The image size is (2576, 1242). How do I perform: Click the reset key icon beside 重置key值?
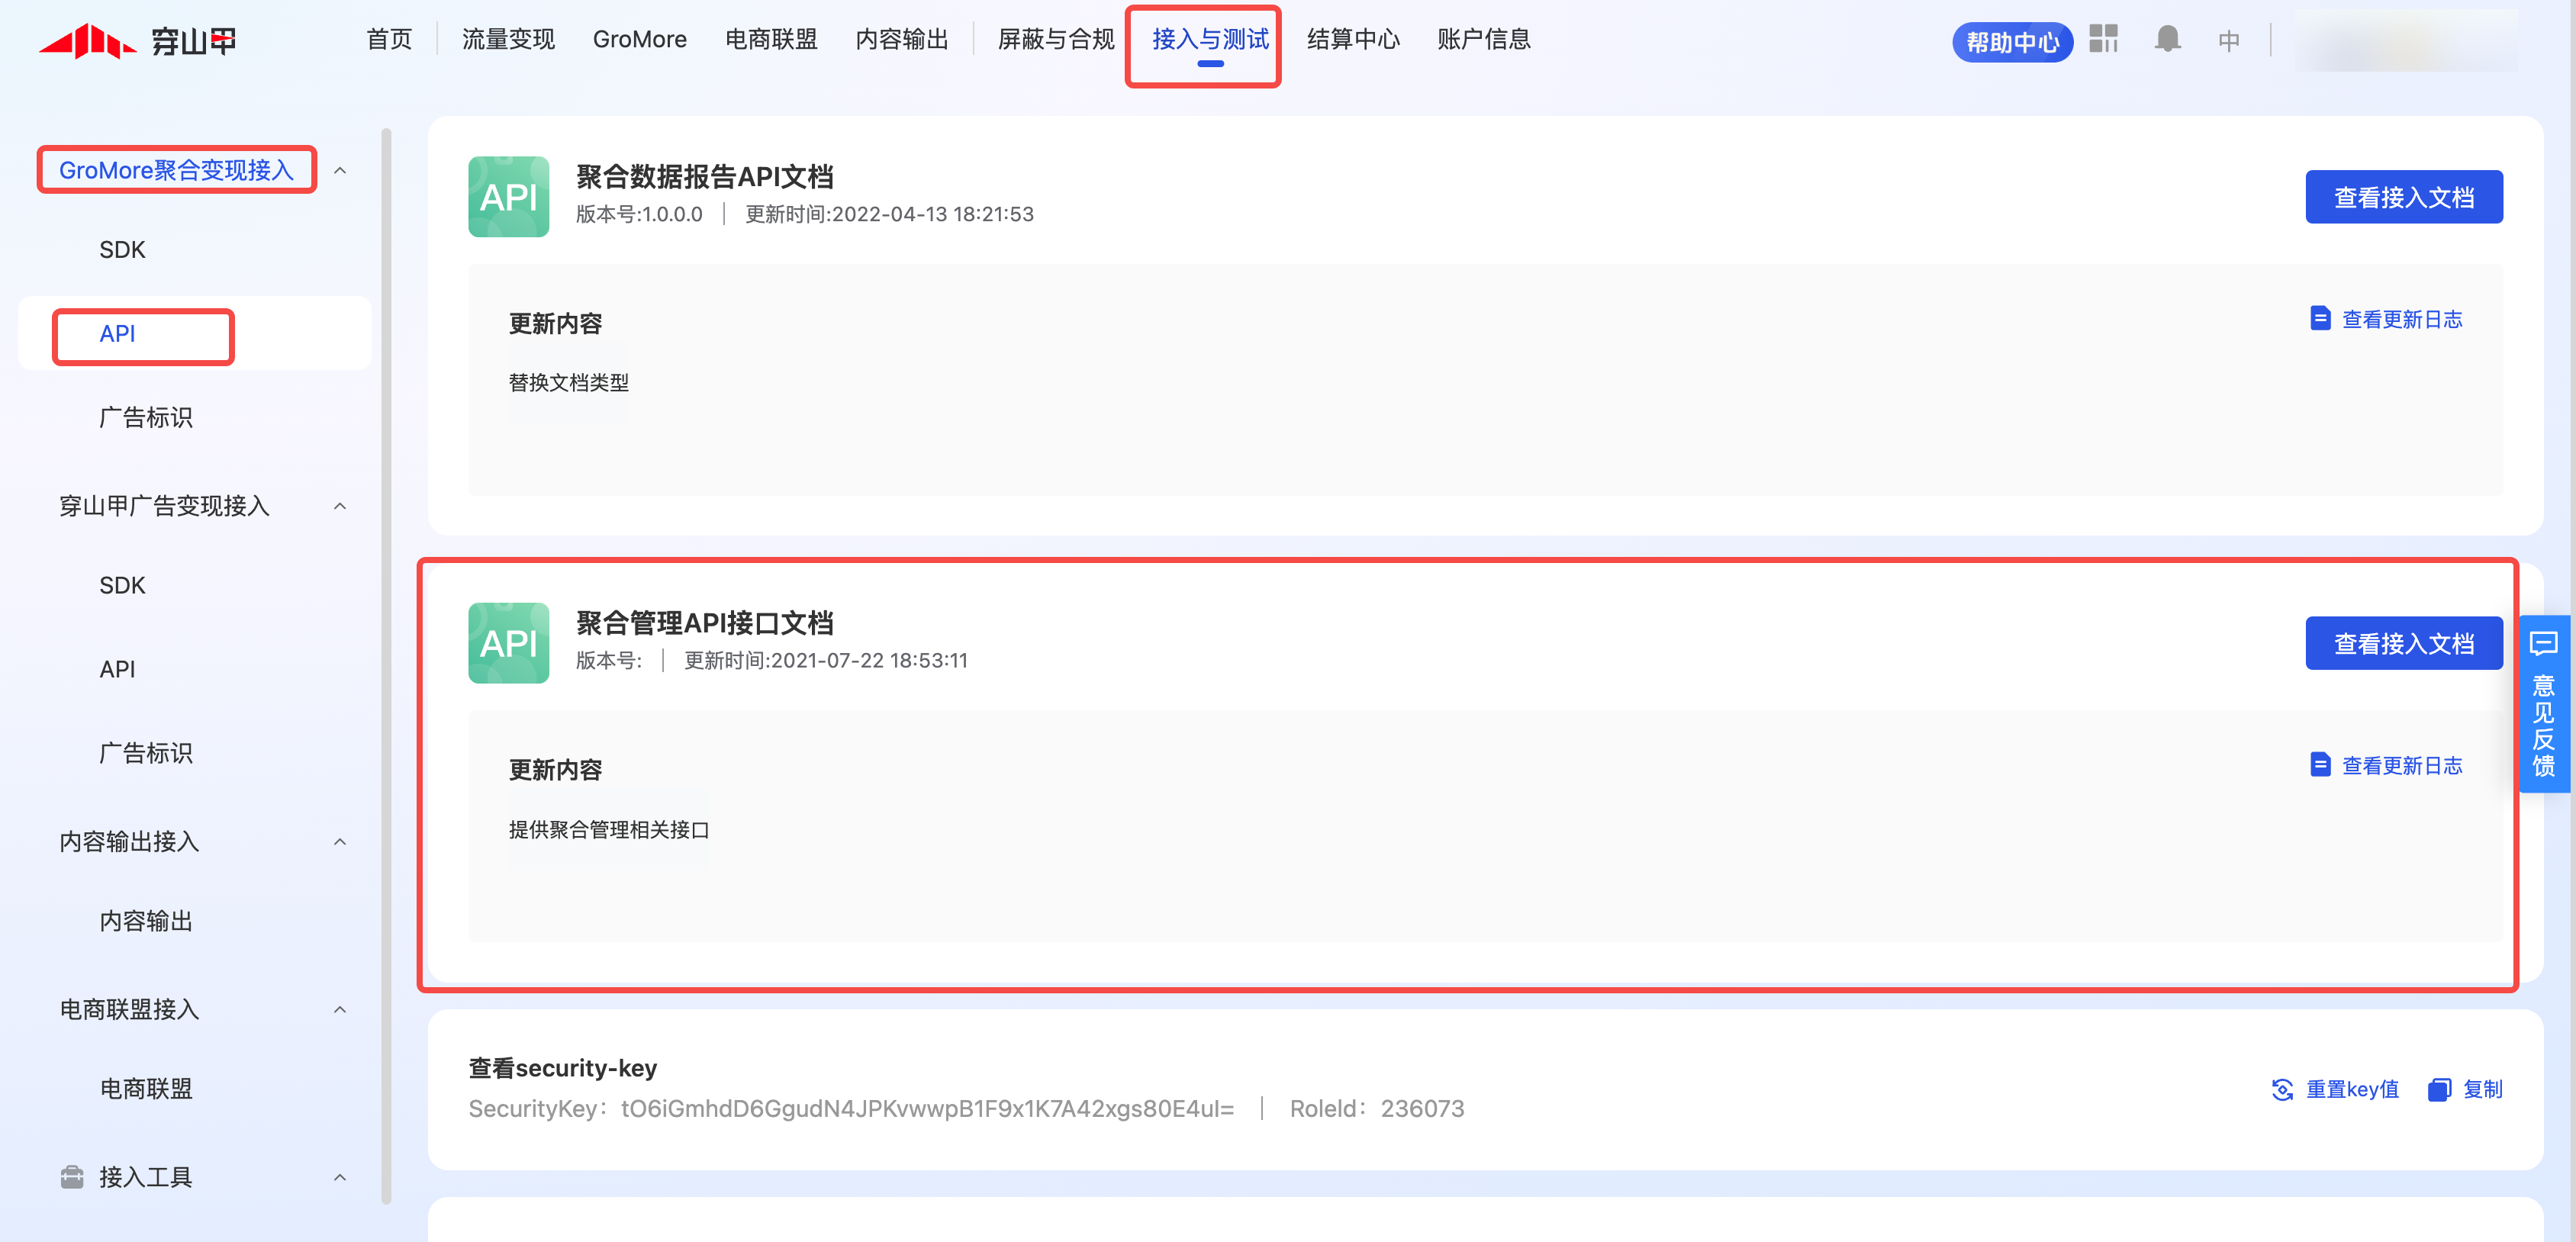tap(2281, 1089)
